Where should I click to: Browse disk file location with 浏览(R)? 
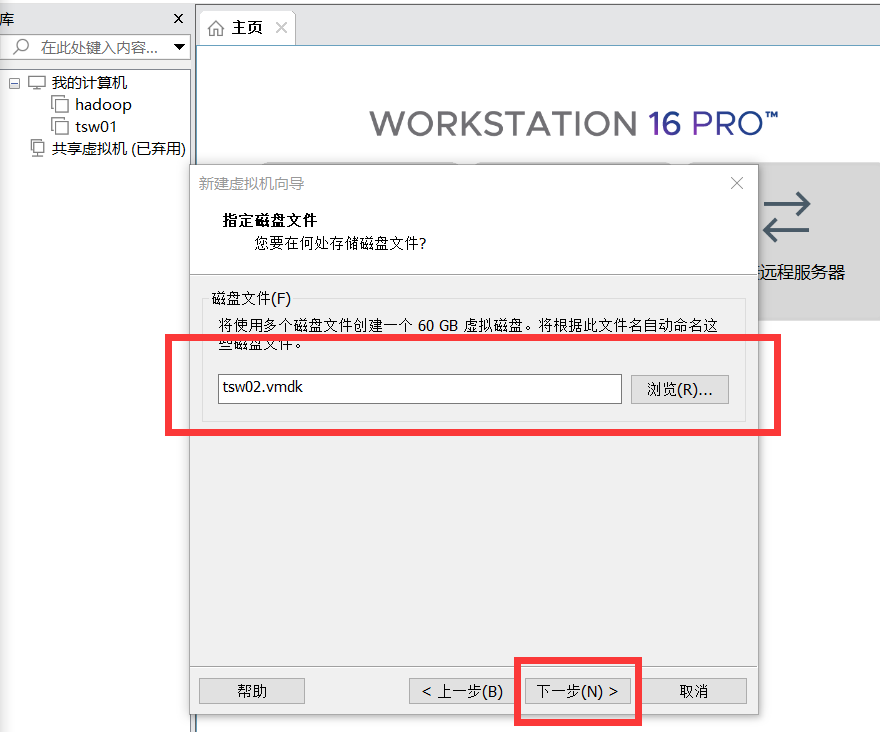680,388
